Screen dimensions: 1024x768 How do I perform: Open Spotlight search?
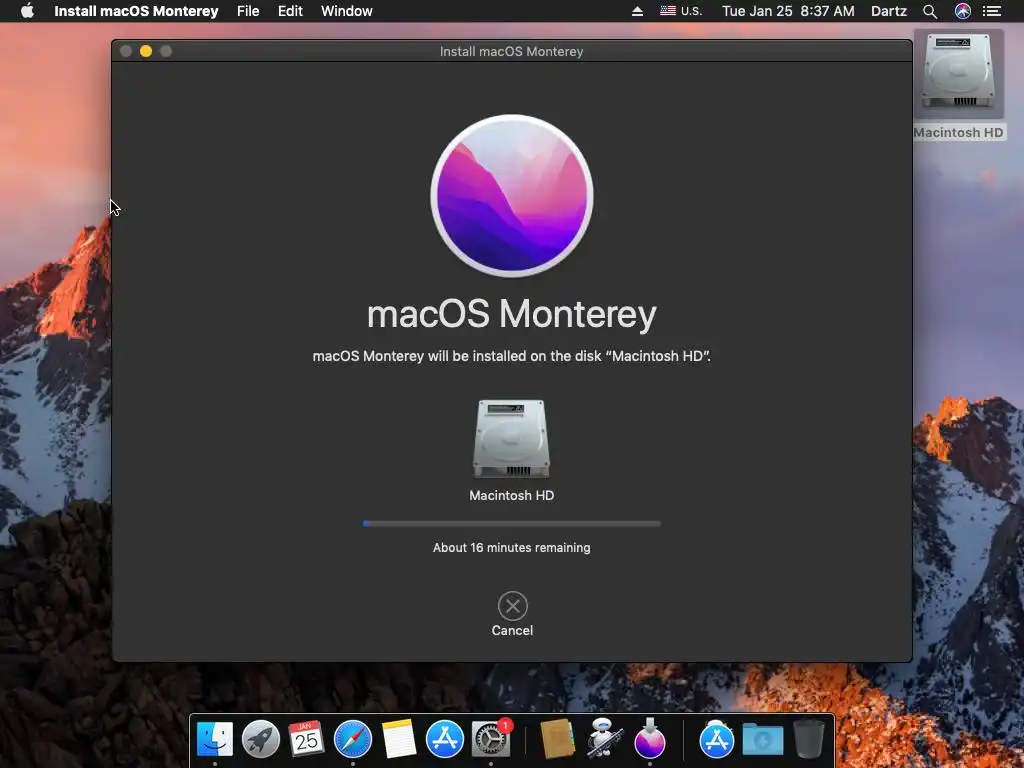click(x=930, y=11)
